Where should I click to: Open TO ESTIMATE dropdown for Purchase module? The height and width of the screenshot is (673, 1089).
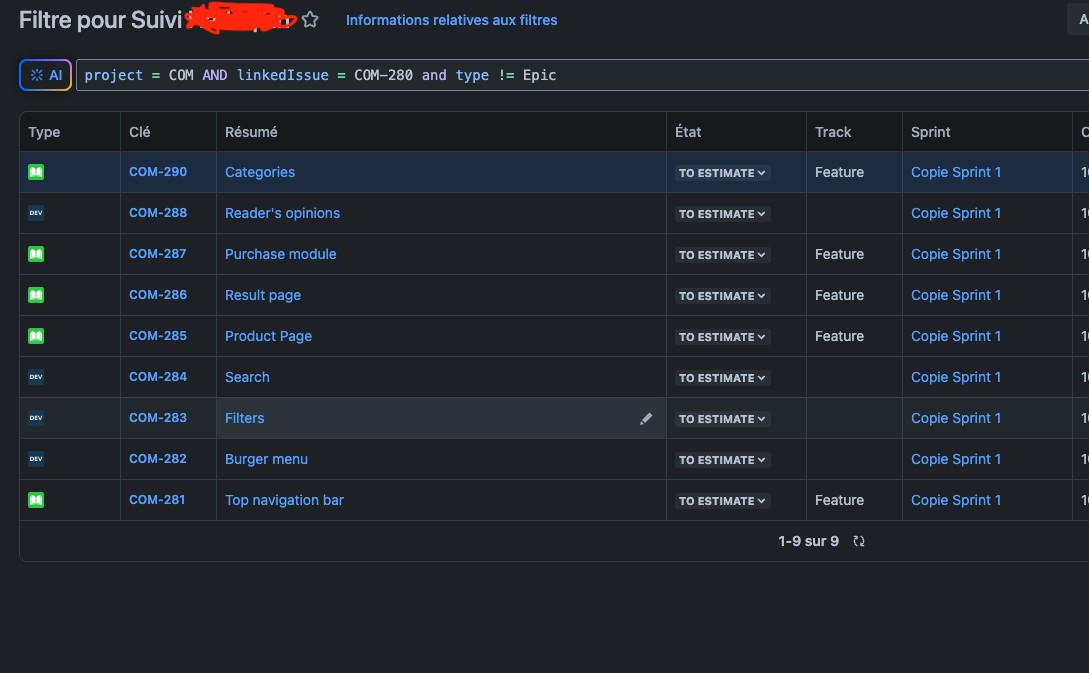coord(722,255)
